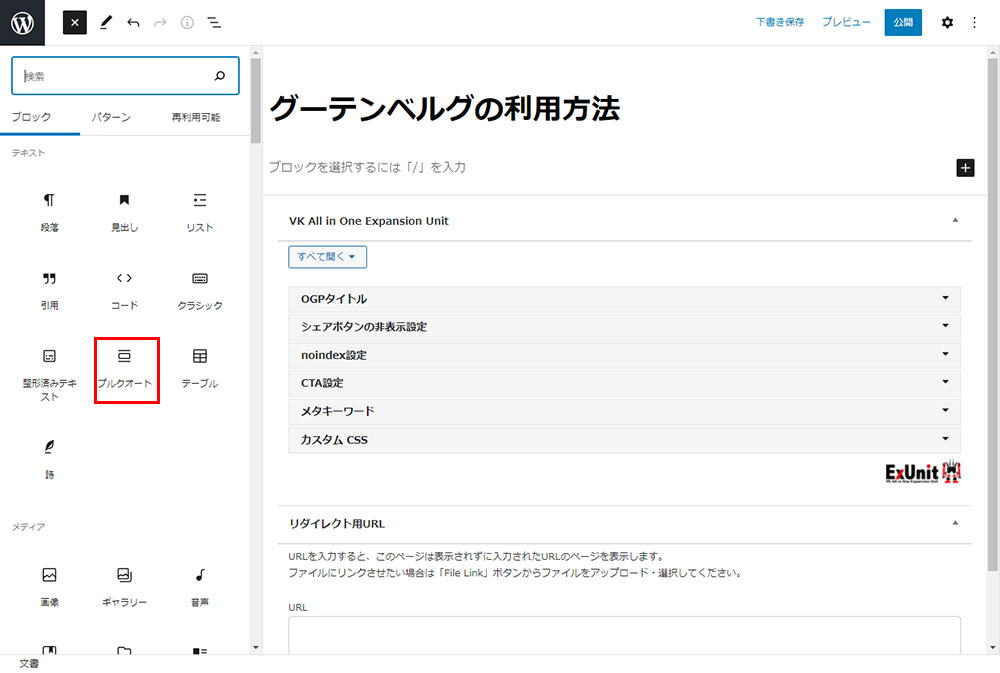Open the すべて開く dropdown button

coord(327,256)
